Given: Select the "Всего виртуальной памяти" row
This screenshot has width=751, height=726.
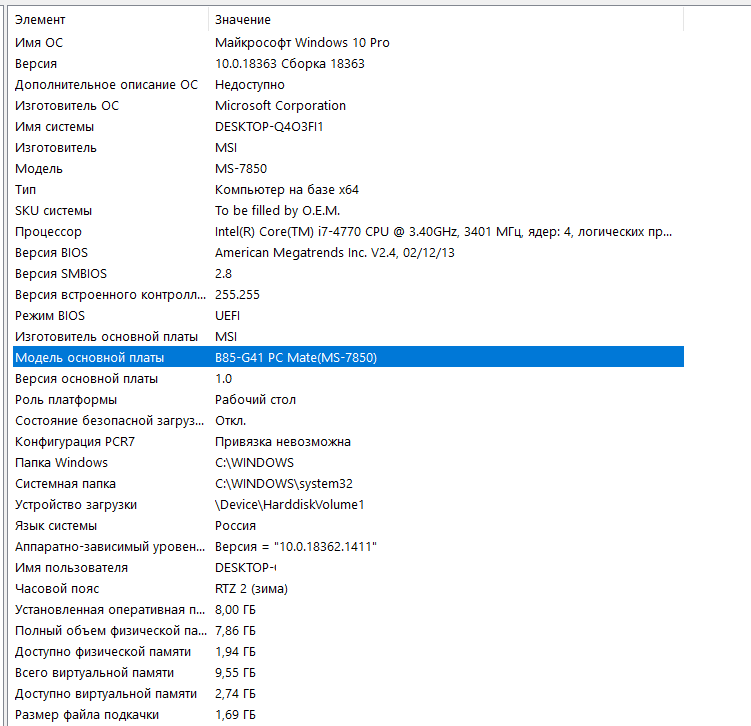Looking at the screenshot, I should click(x=348, y=672).
